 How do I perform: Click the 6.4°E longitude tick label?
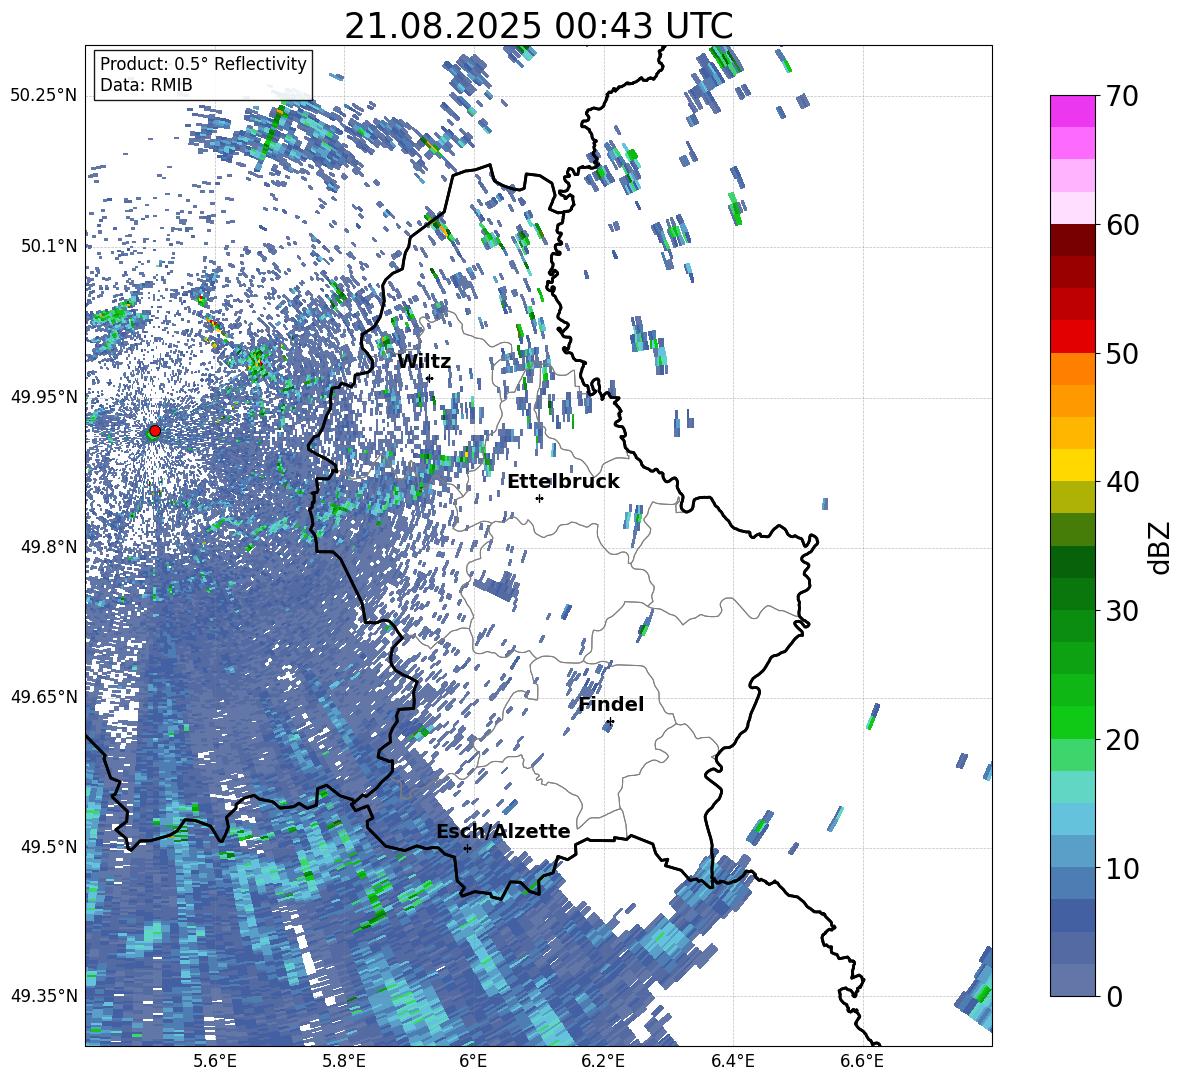tap(732, 1061)
